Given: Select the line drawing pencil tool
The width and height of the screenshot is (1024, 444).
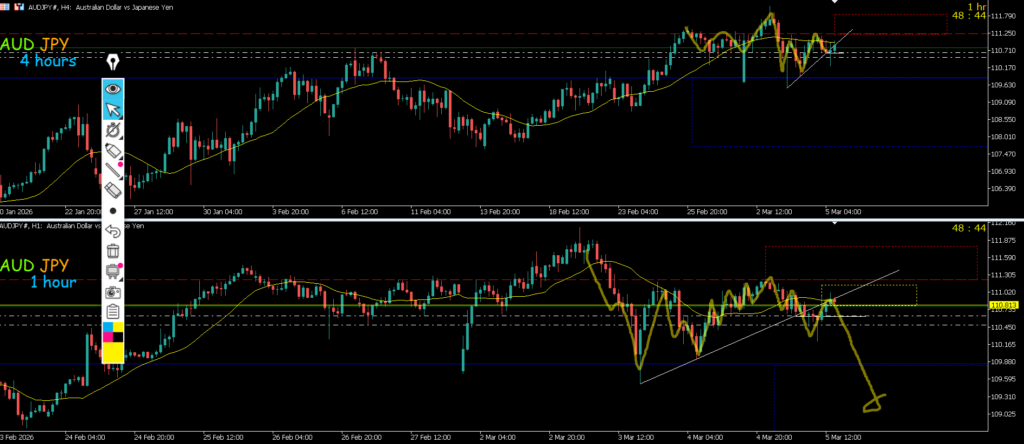Looking at the screenshot, I should pyautogui.click(x=113, y=170).
